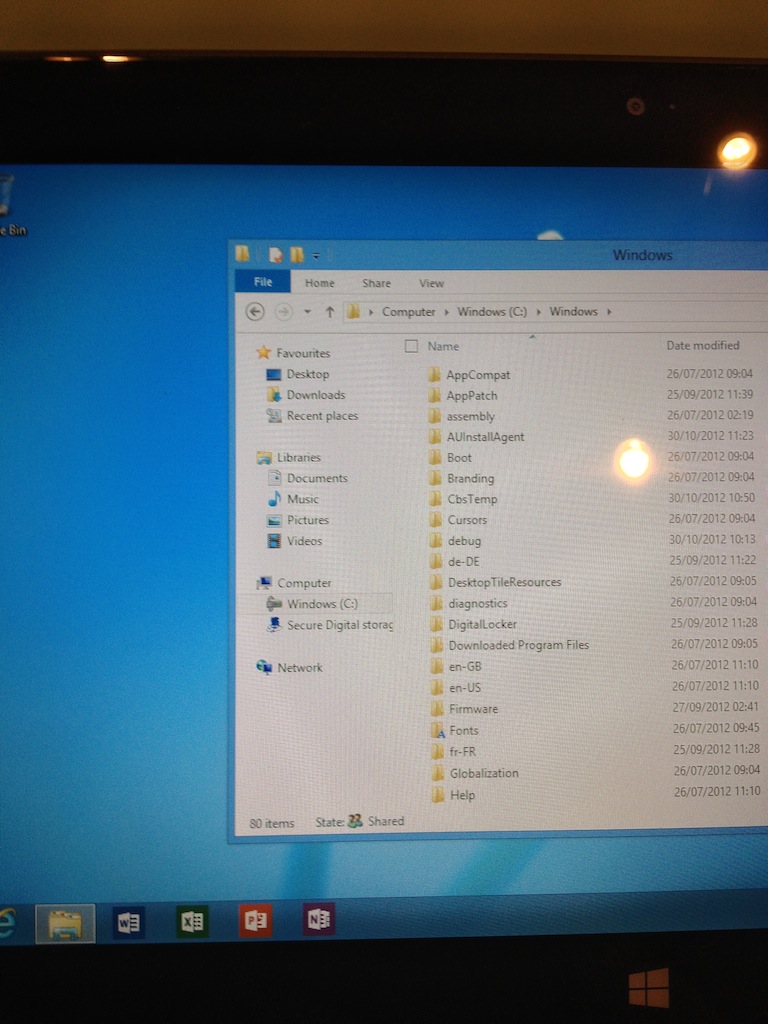This screenshot has width=768, height=1024.
Task: Select the Boot folder
Action: (x=460, y=458)
